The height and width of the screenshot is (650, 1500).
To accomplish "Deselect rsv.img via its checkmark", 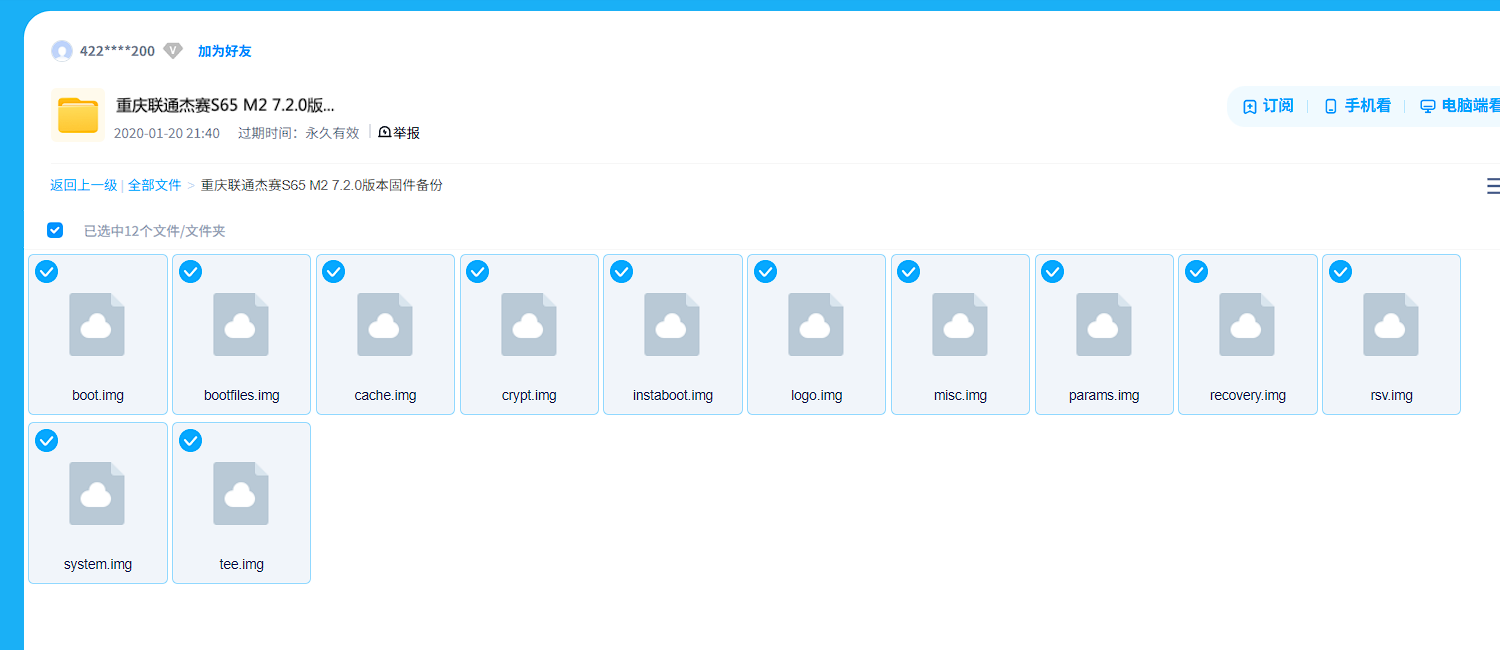I will pyautogui.click(x=1340, y=271).
